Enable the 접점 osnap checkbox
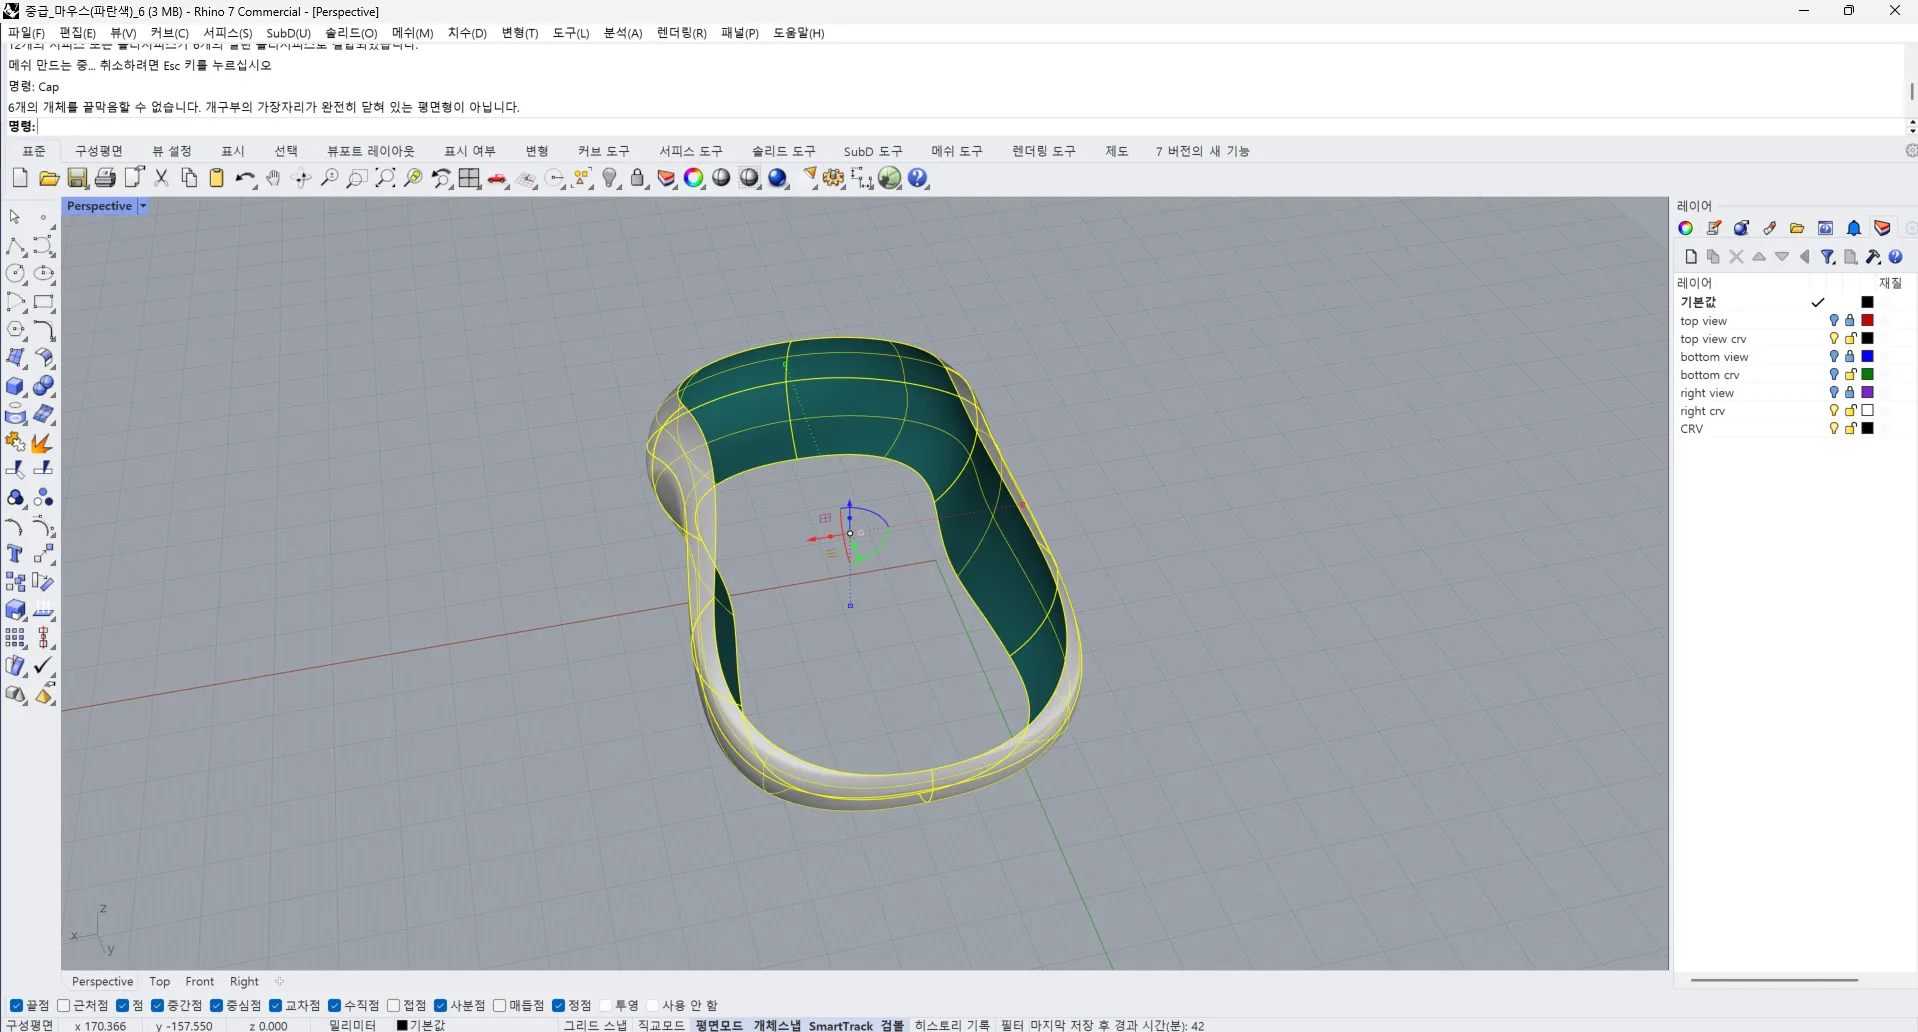1918x1032 pixels. (x=393, y=1005)
